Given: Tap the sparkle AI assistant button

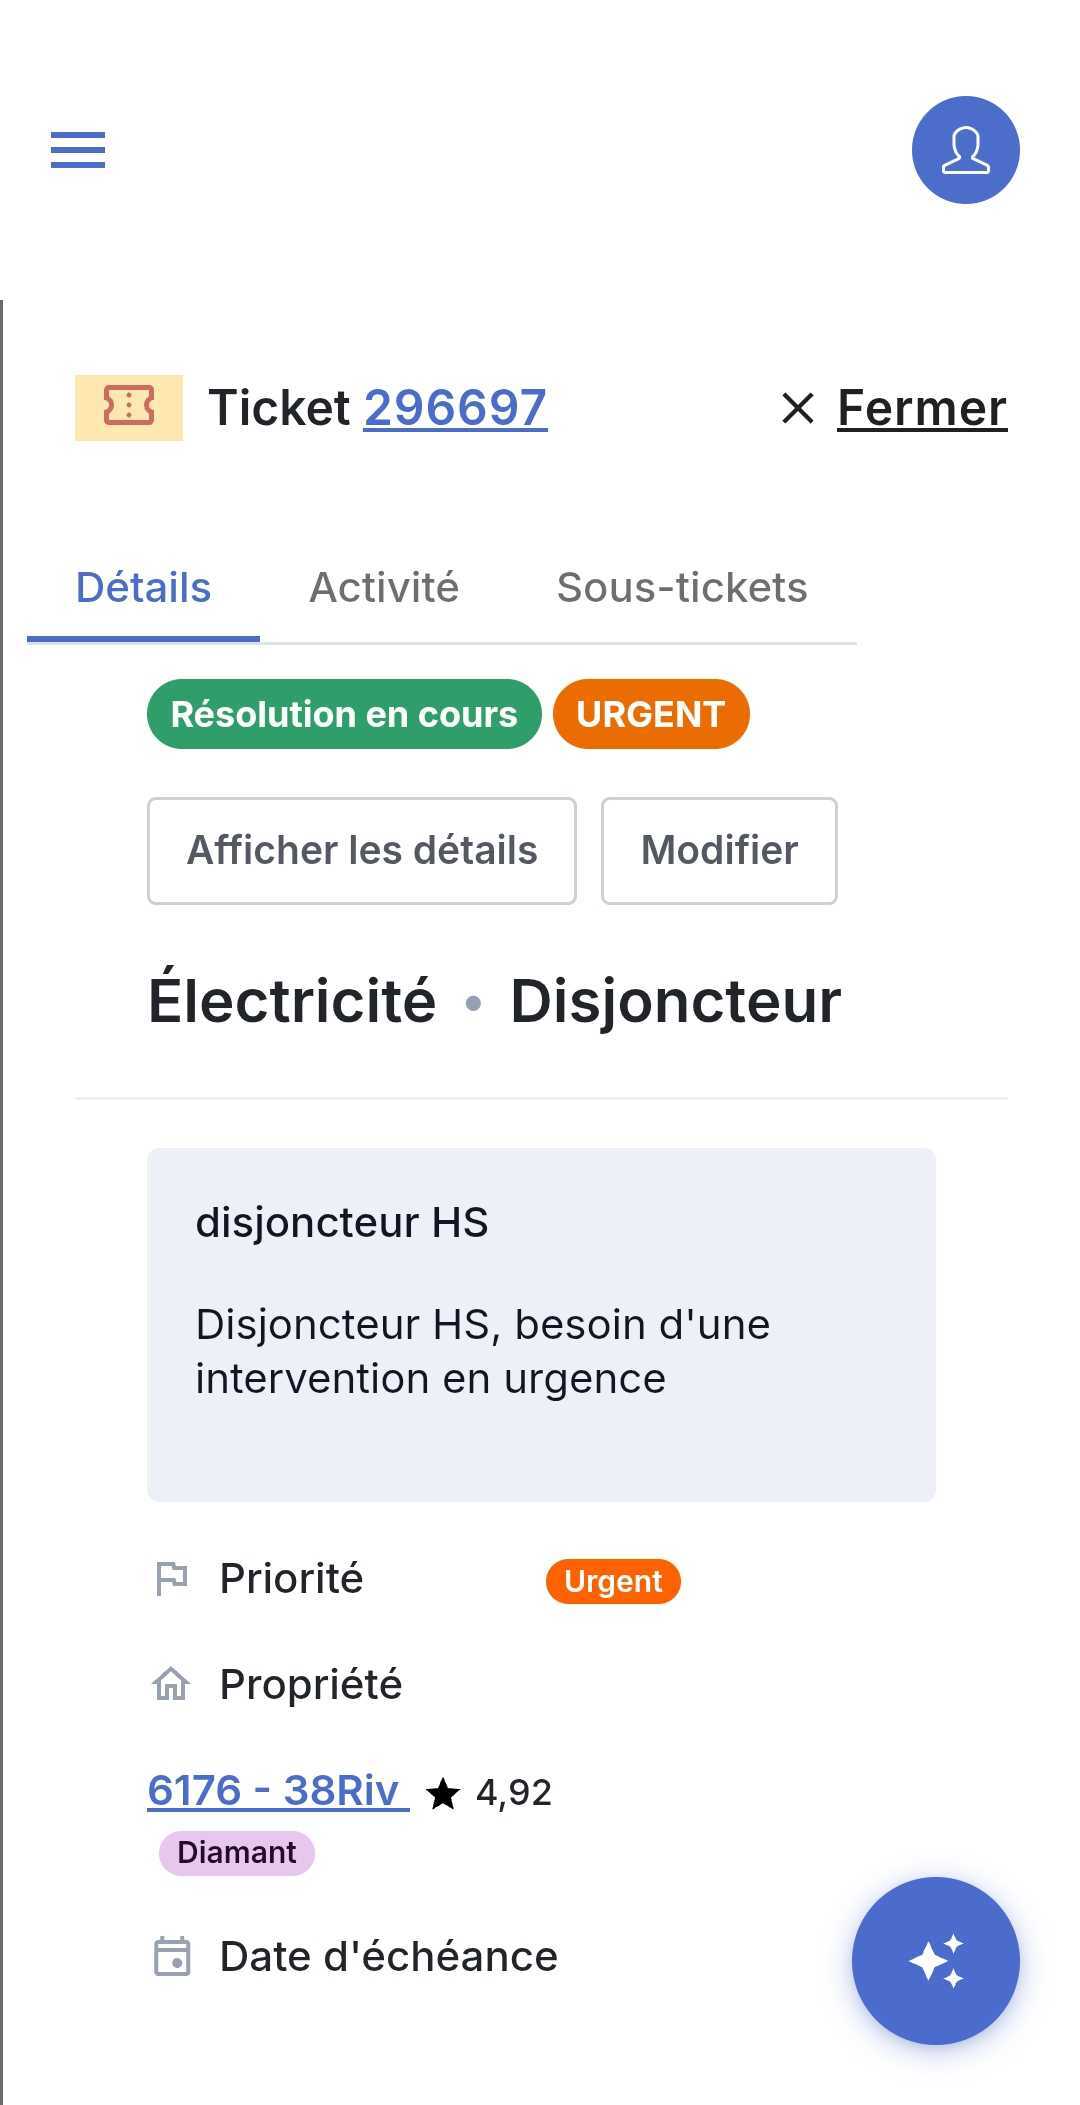Looking at the screenshot, I should [x=935, y=1960].
